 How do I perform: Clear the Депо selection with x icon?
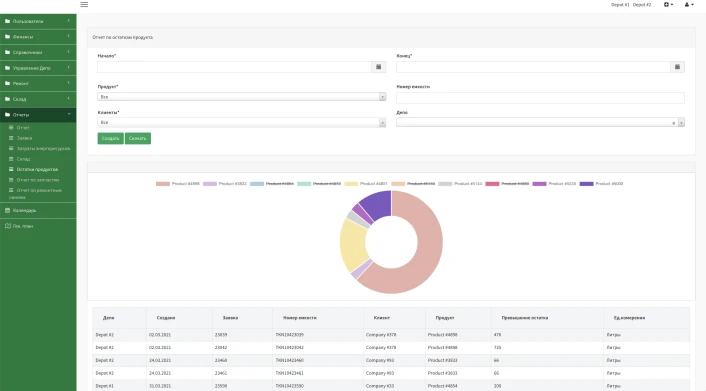pos(674,123)
